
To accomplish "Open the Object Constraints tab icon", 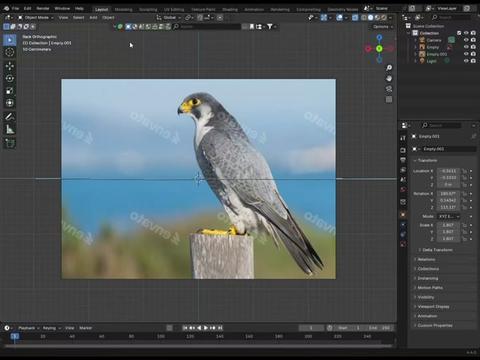I will coord(403,234).
